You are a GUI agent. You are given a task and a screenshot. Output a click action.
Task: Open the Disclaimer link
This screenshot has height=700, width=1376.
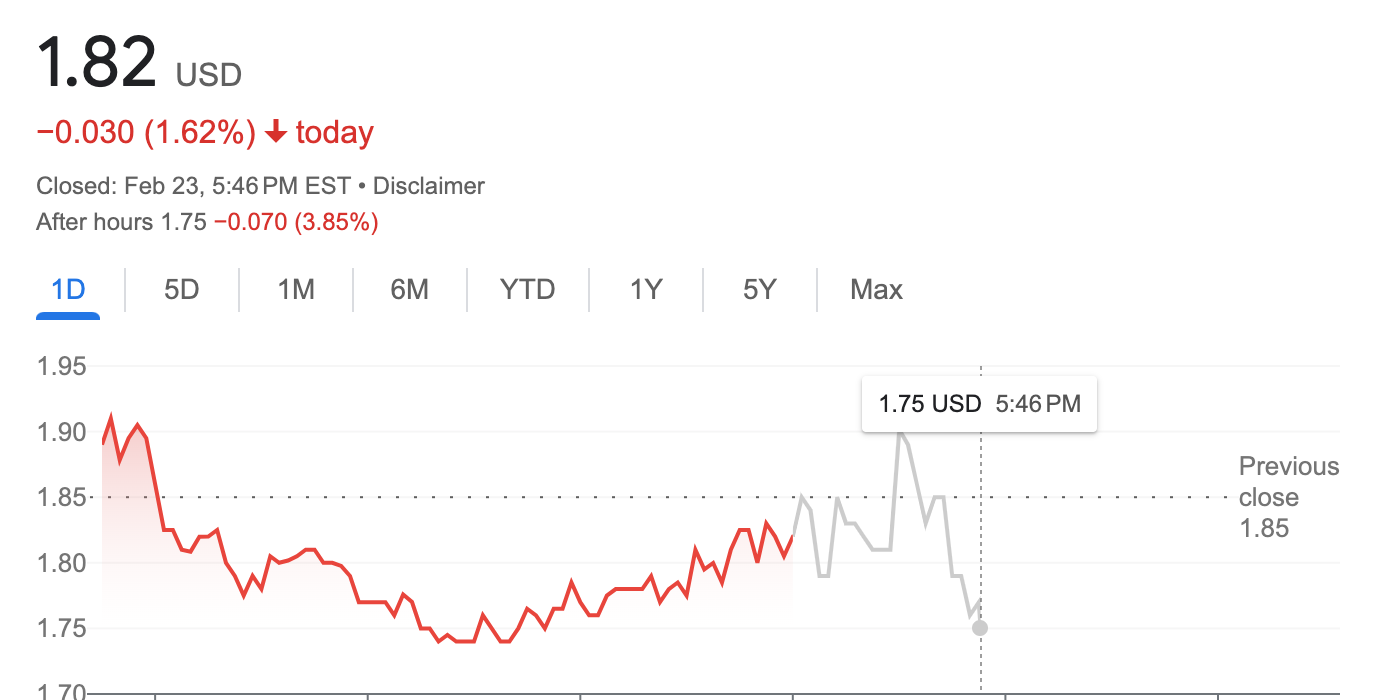tap(428, 186)
